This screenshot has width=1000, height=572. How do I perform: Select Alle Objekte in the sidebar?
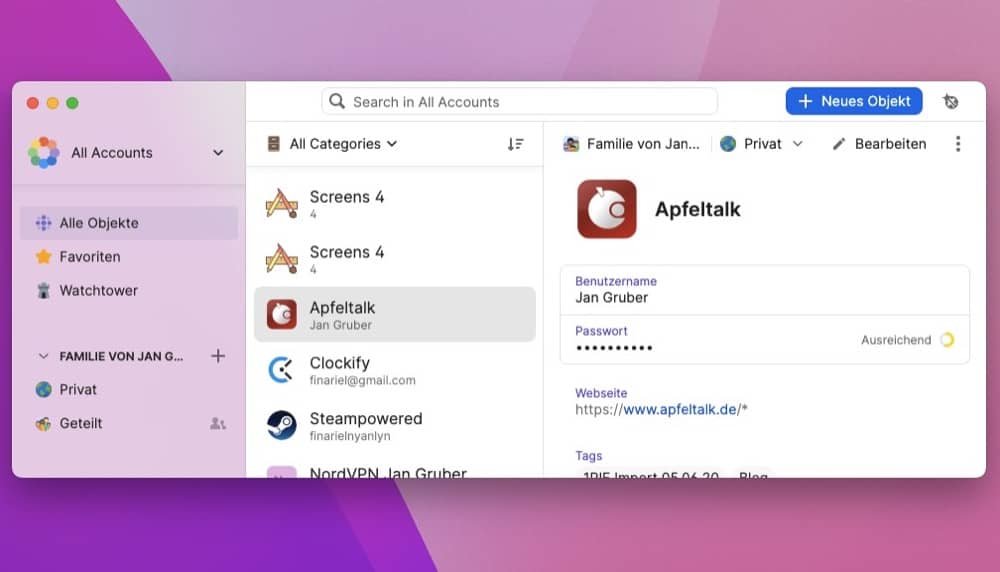tap(129, 223)
